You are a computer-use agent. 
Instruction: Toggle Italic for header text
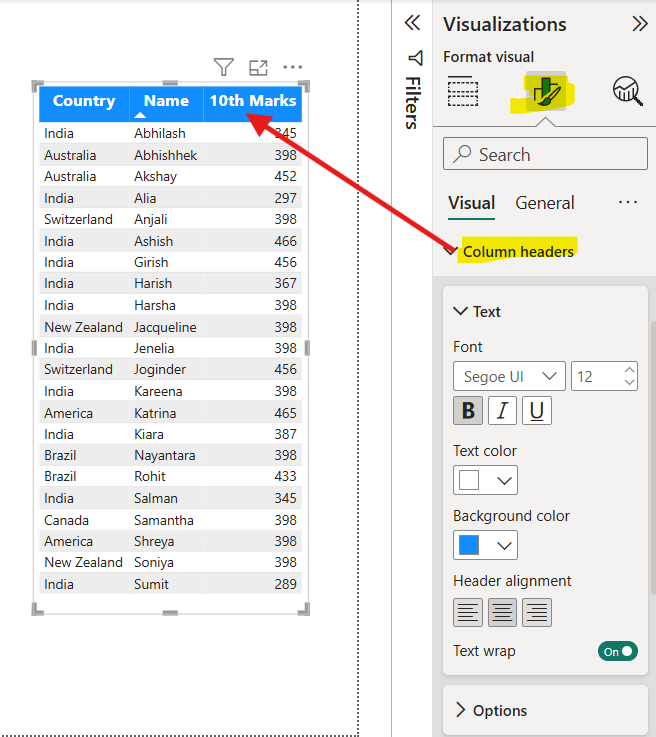point(502,410)
